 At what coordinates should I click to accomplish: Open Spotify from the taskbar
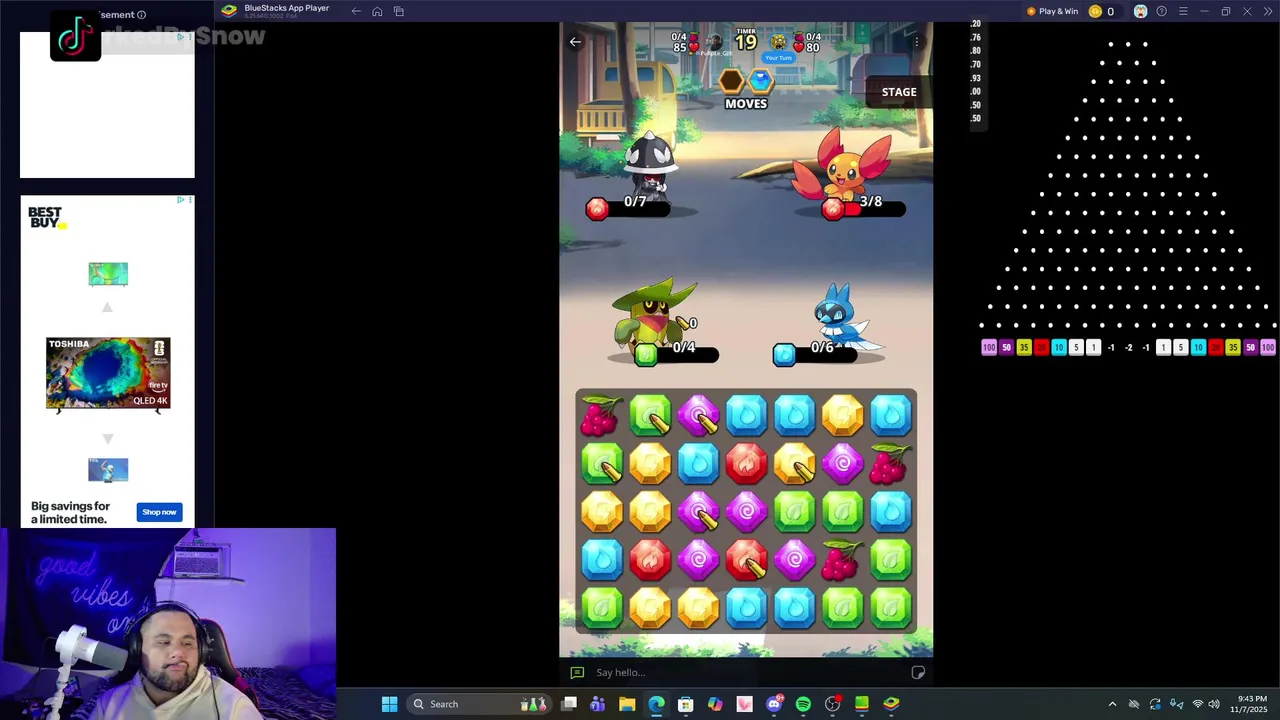803,704
